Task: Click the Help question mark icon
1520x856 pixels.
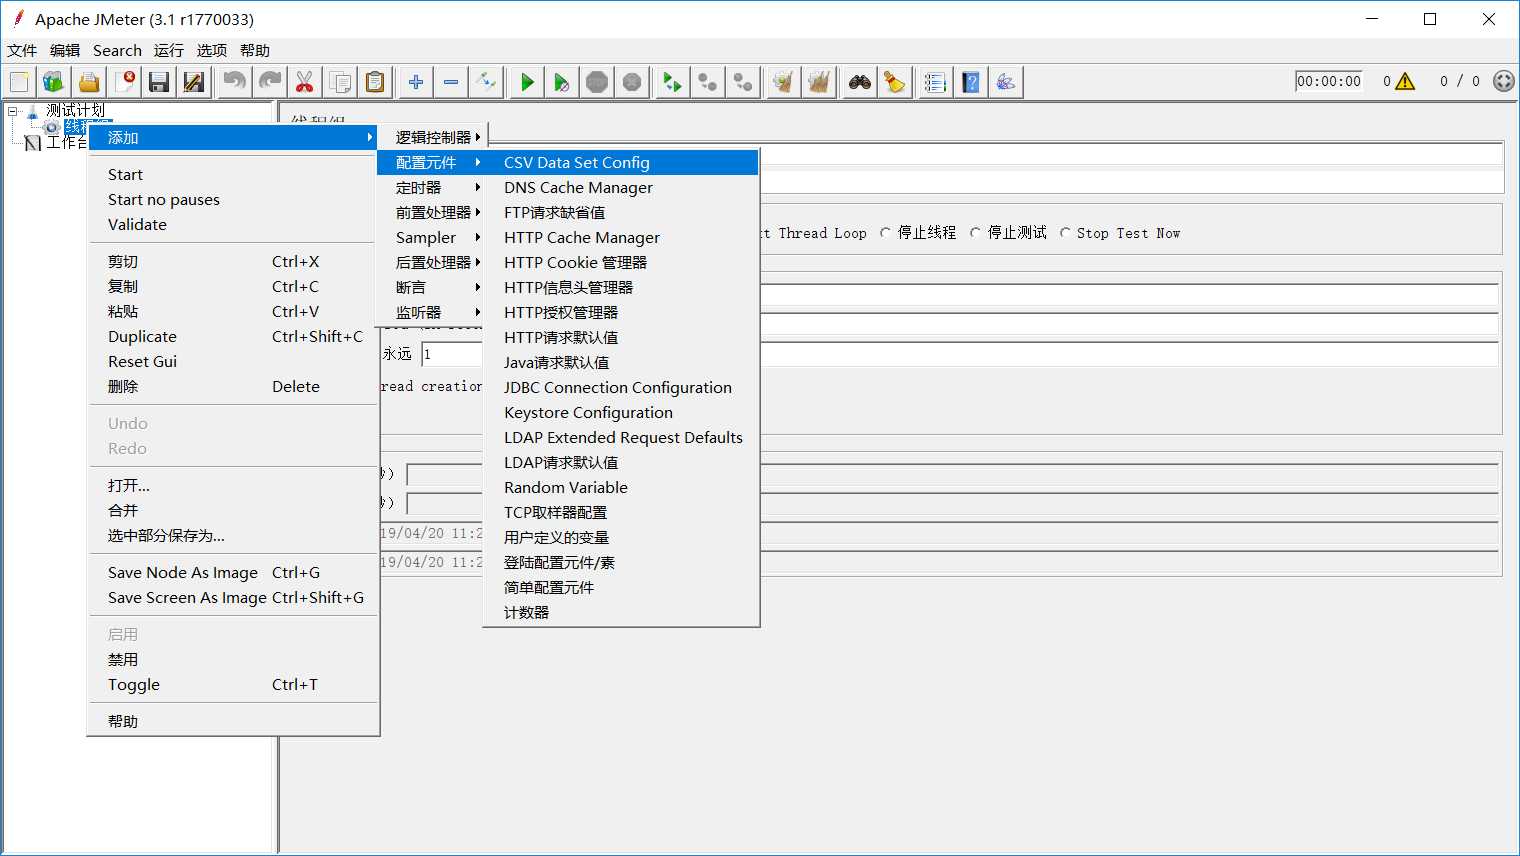Action: [x=971, y=82]
